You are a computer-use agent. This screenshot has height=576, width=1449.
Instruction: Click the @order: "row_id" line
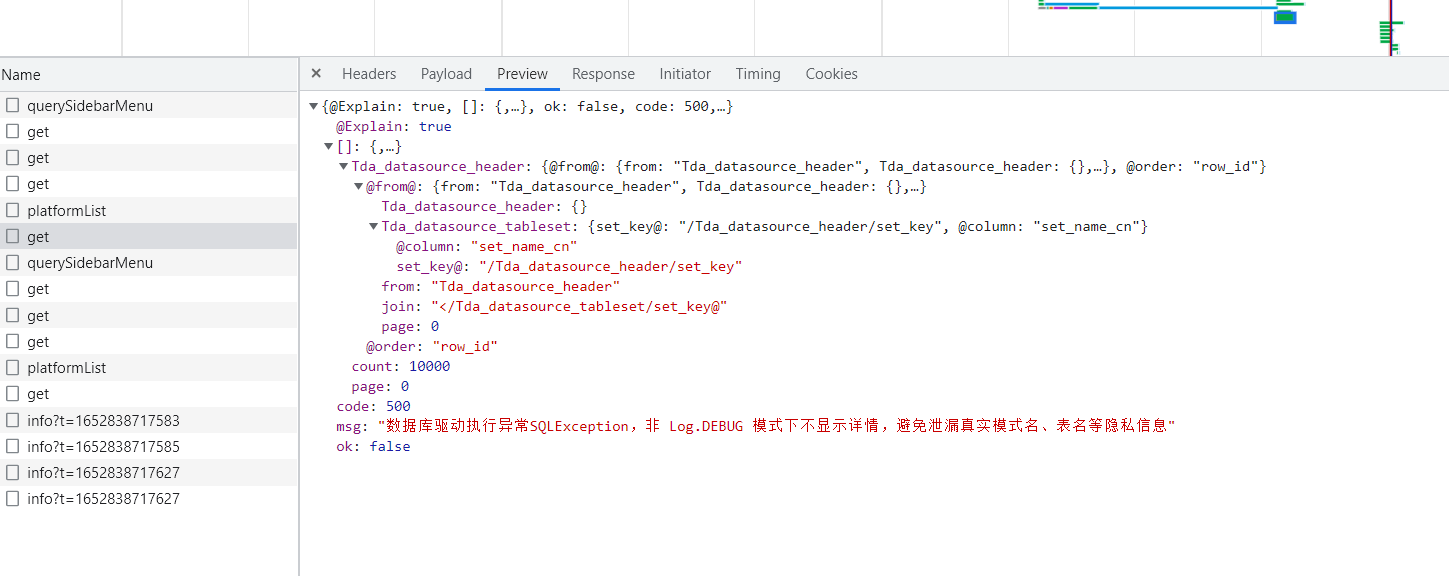tap(431, 347)
